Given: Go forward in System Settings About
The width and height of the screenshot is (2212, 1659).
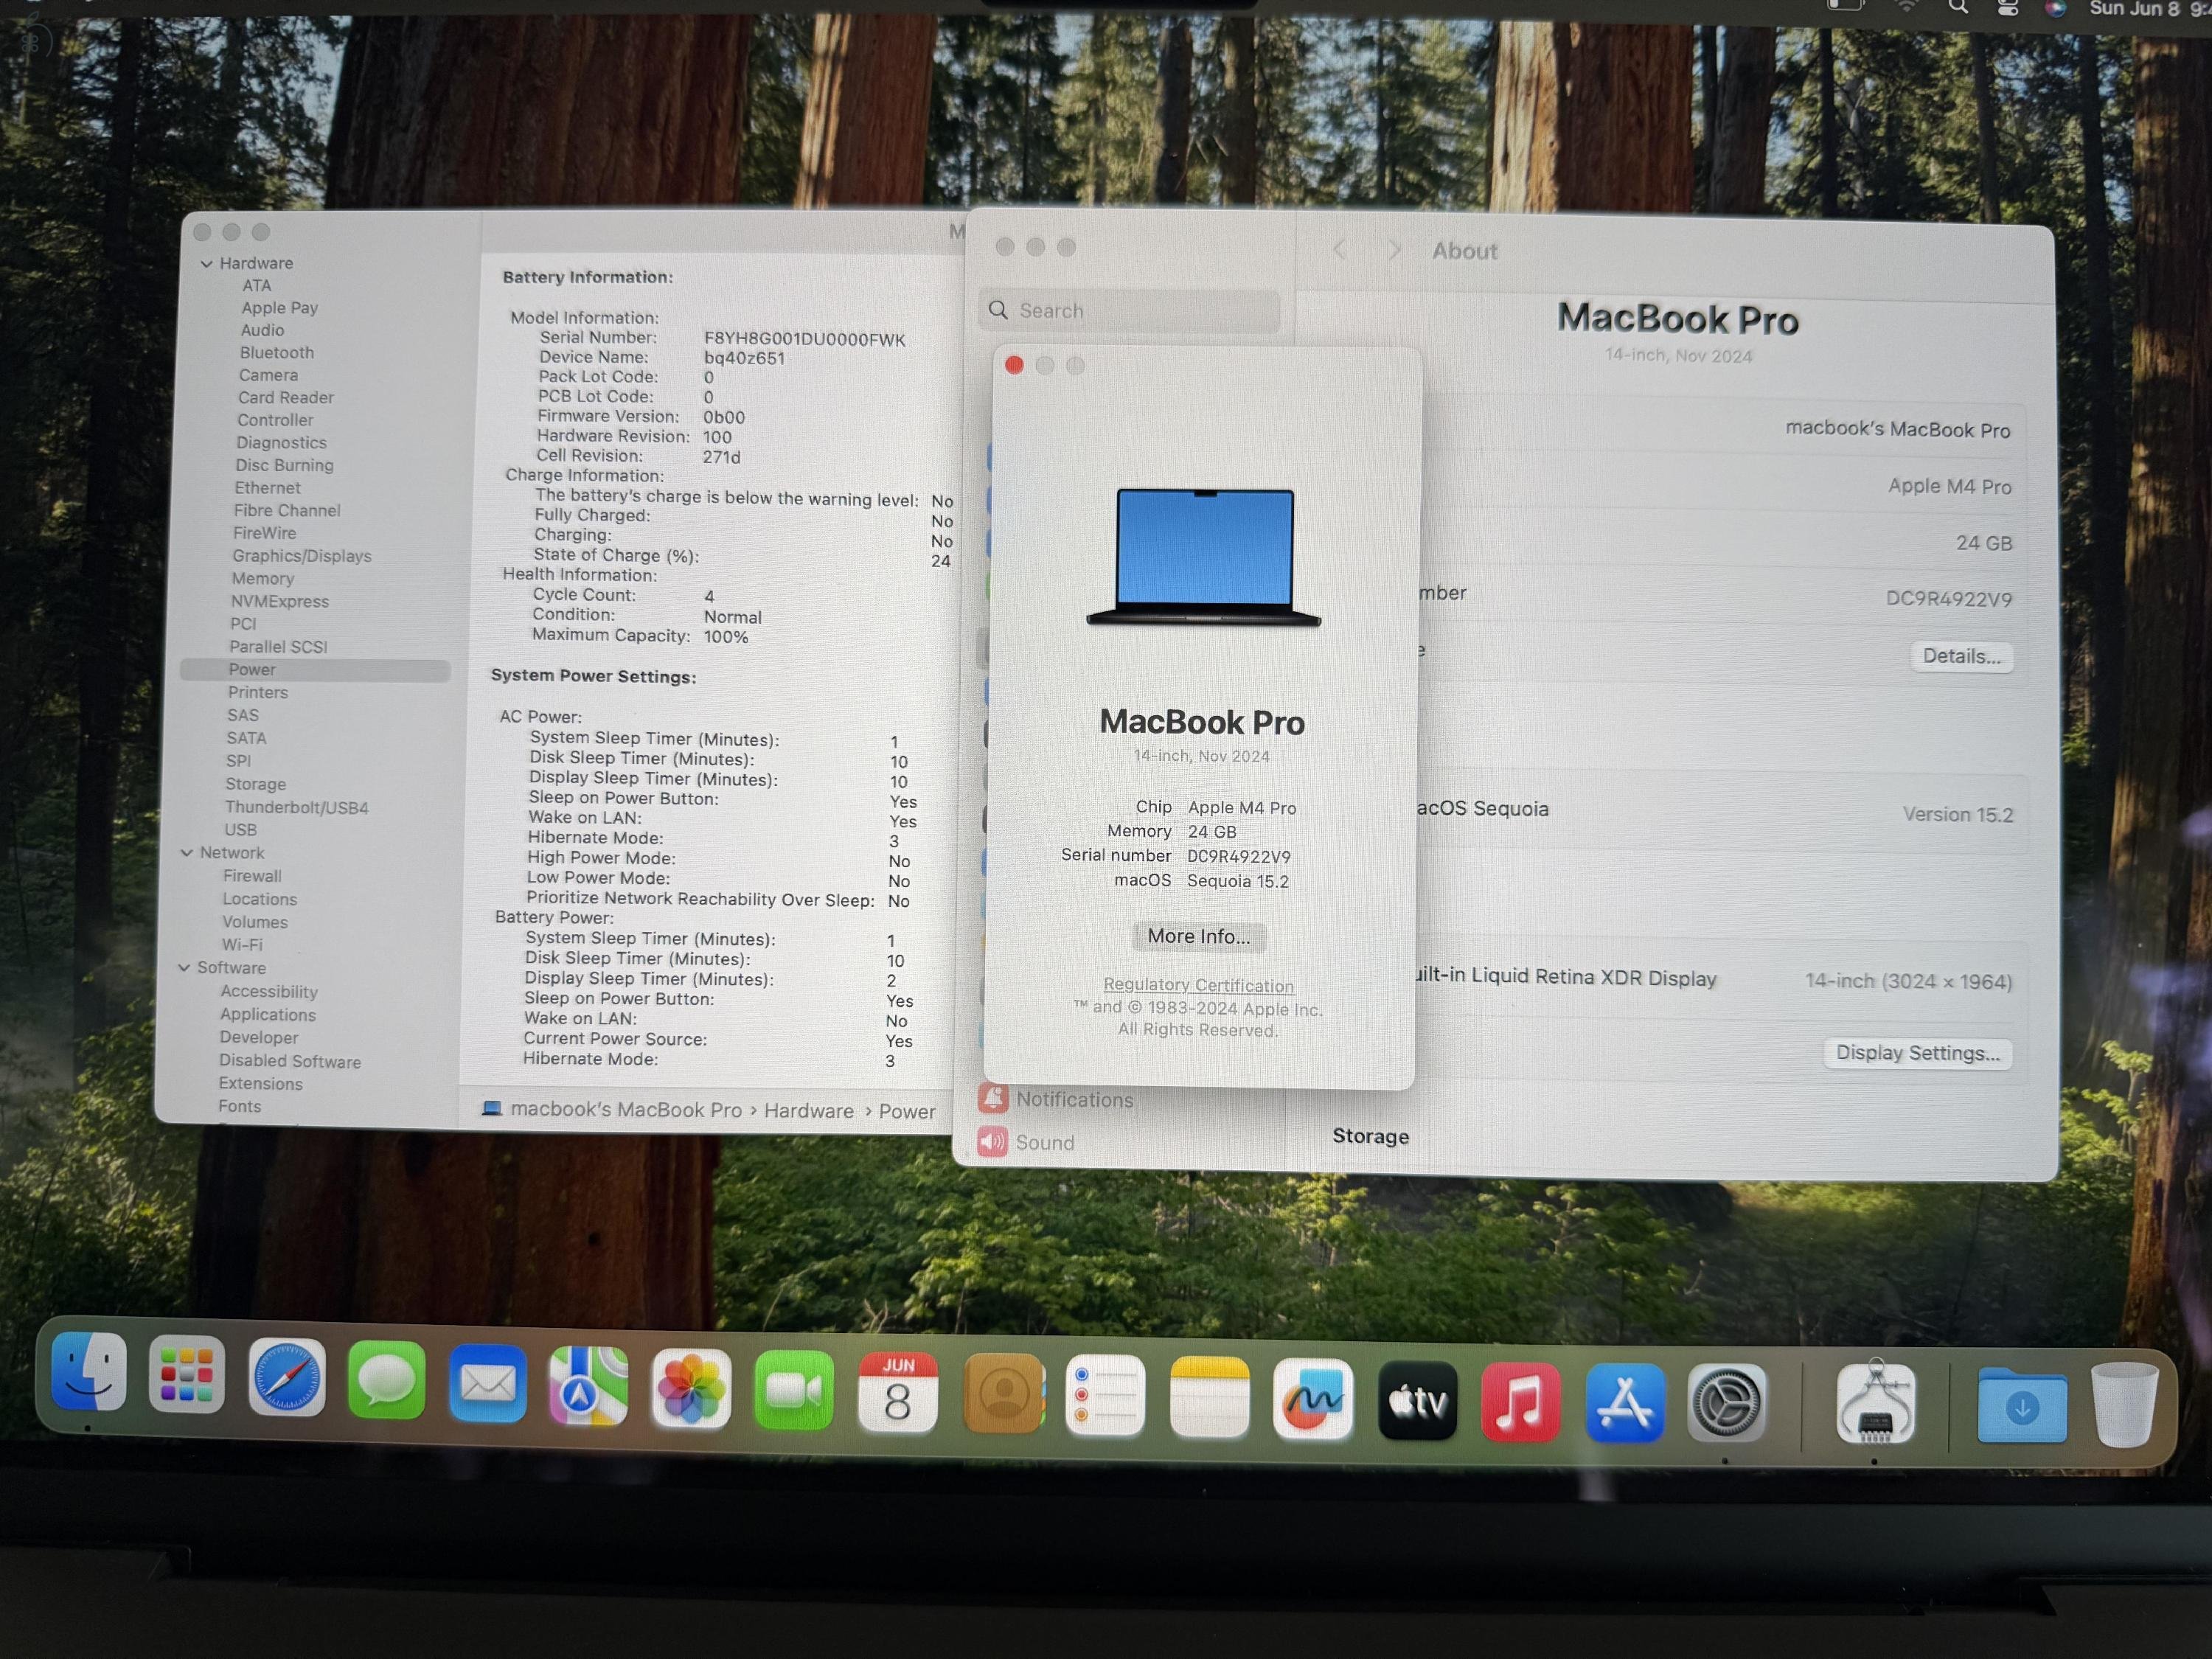Looking at the screenshot, I should [x=1394, y=250].
